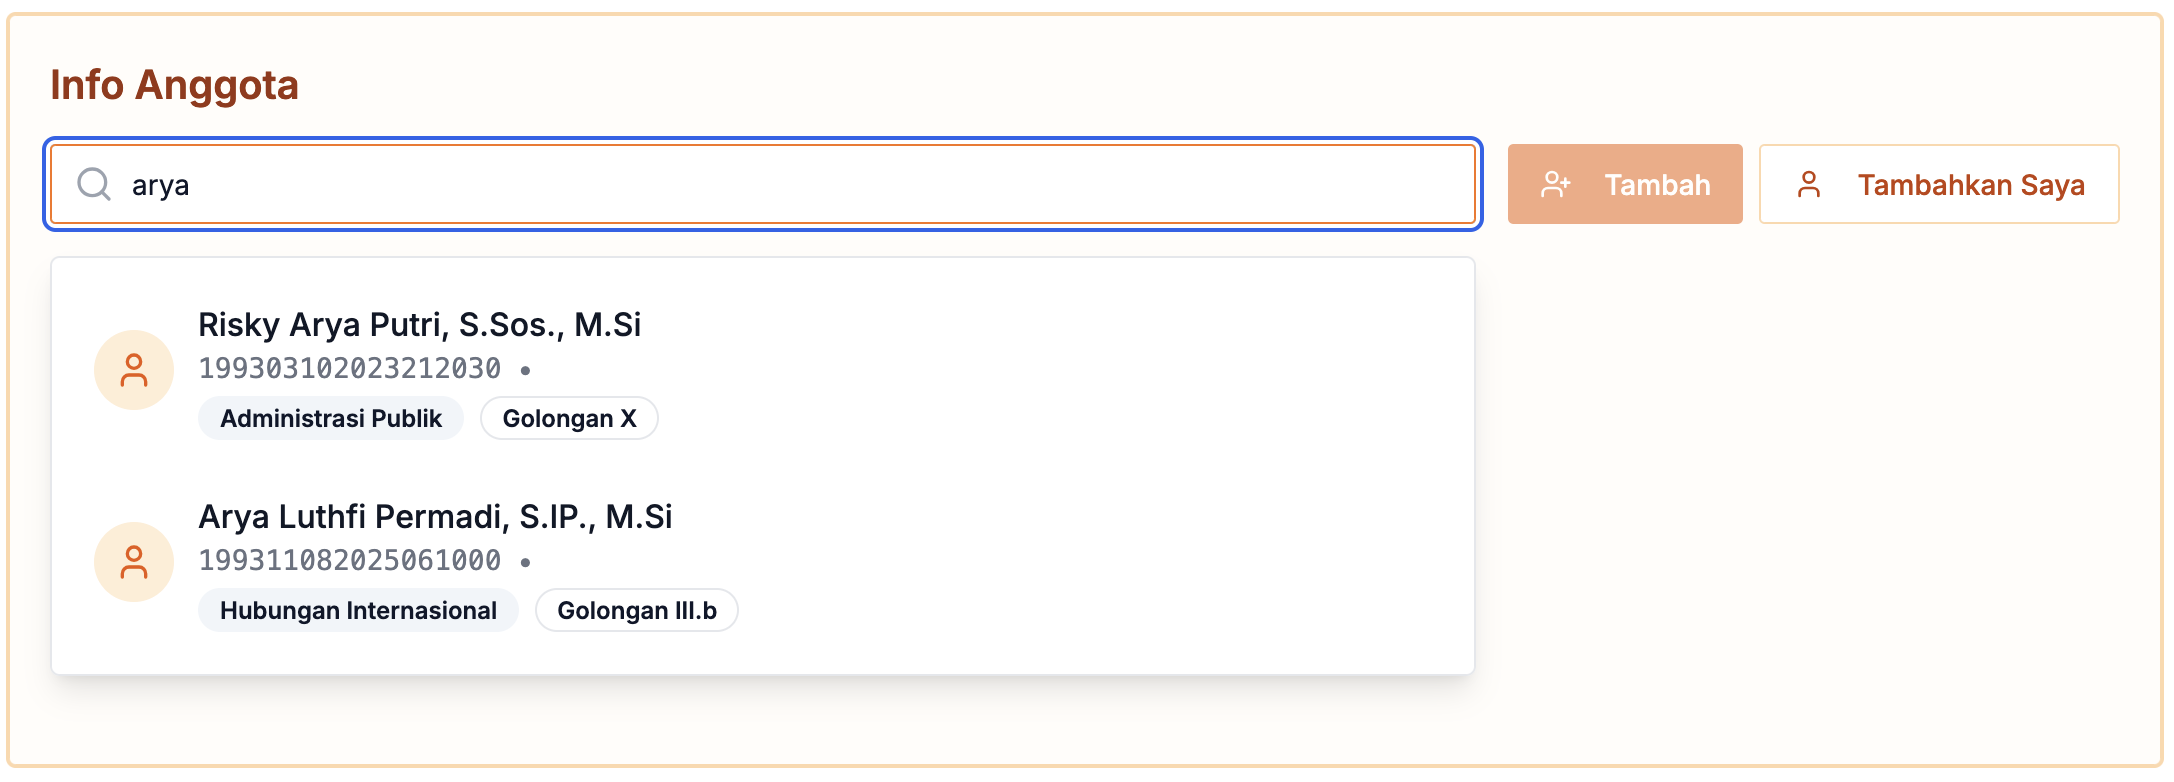Select the bullet separator after Risky's NIP
Screen dimensions: 2174x782
click(x=527, y=369)
